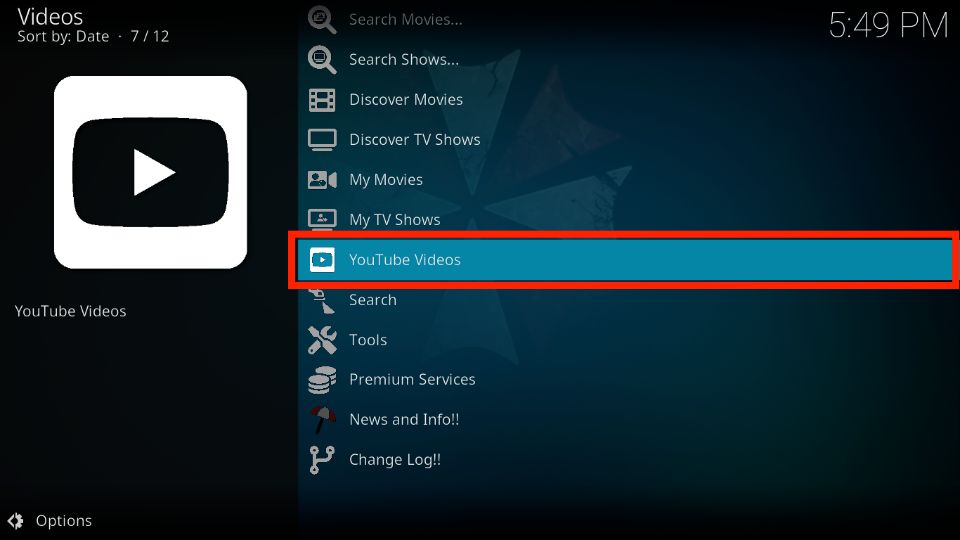Click the YouTube Videos caption under thumbnail
This screenshot has height=540, width=960.
[70, 311]
